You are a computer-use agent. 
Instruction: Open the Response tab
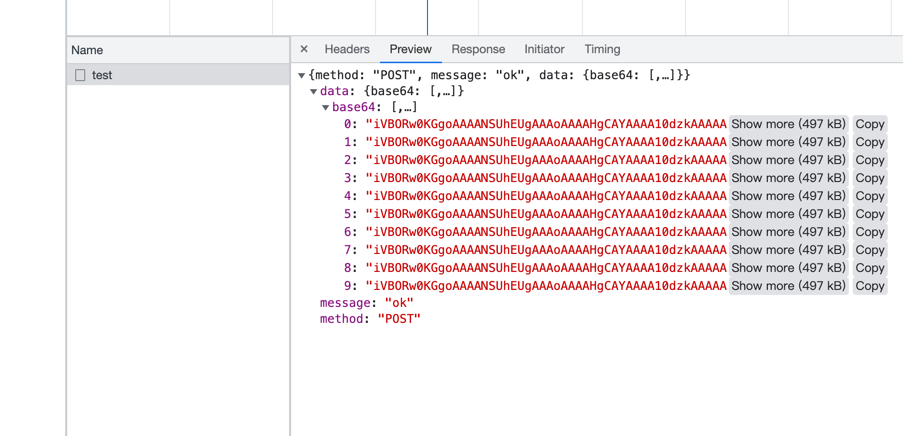478,49
